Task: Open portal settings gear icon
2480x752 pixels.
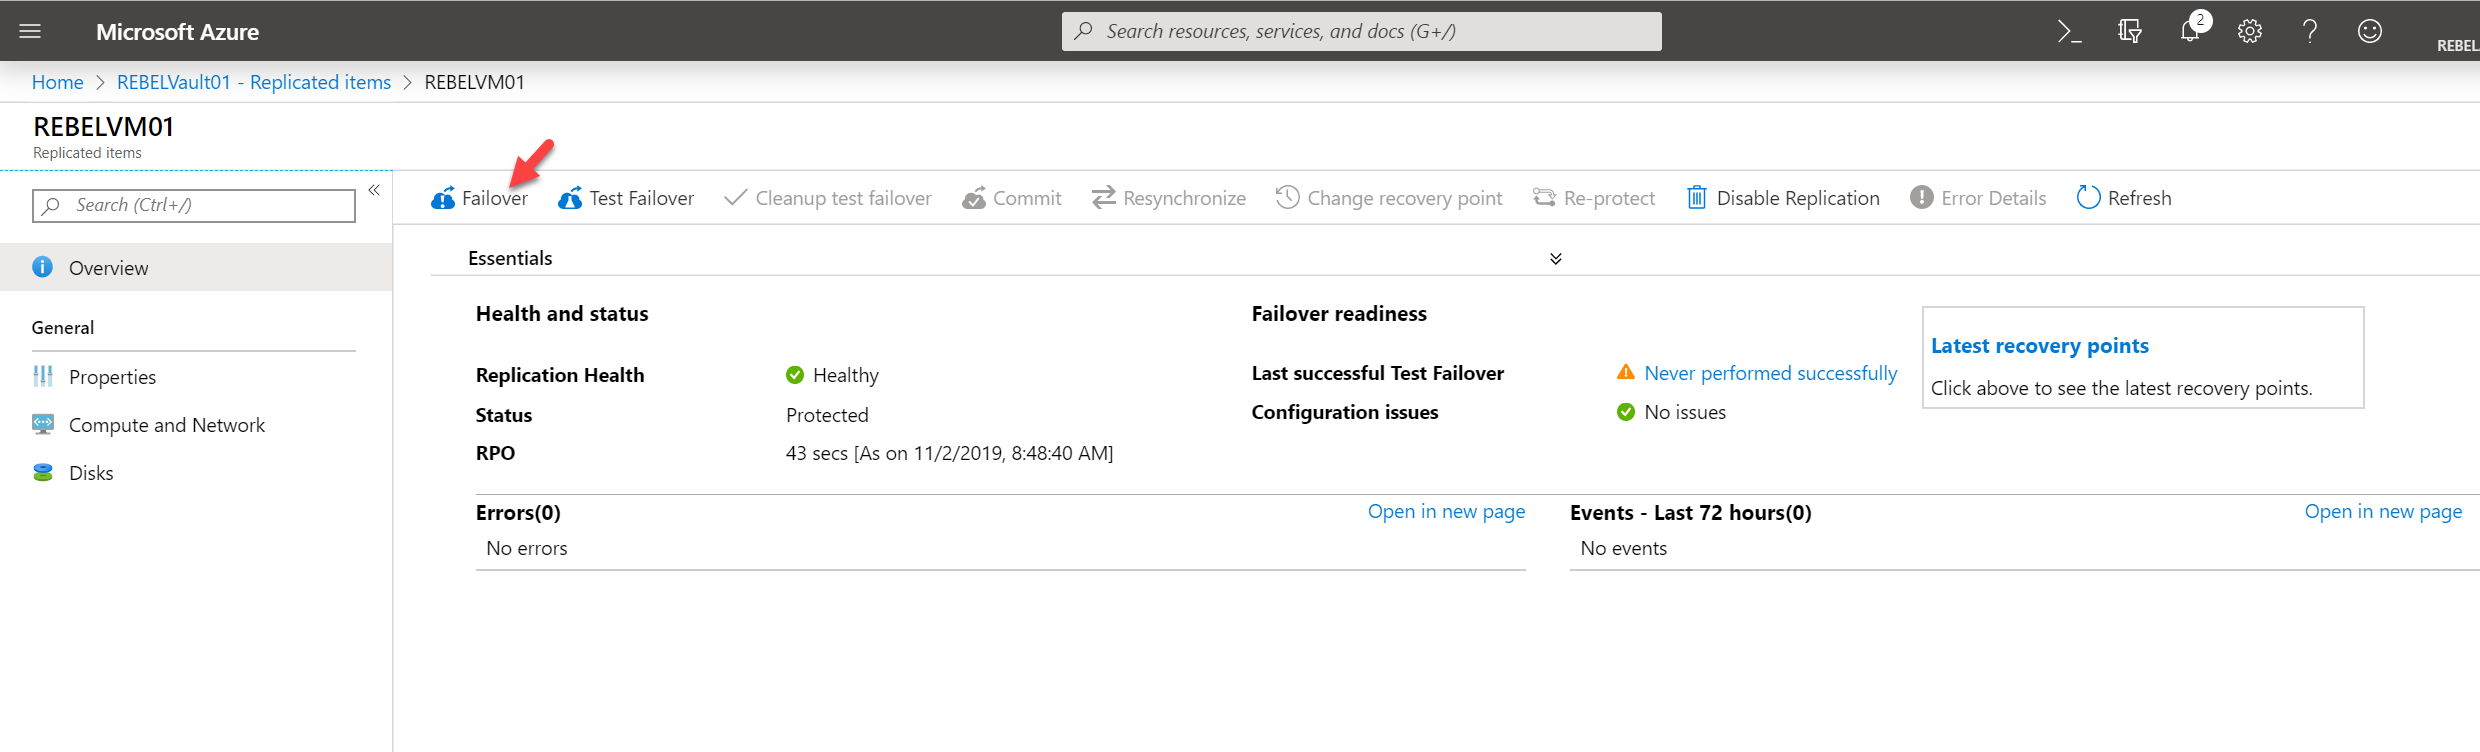Action: [2250, 32]
